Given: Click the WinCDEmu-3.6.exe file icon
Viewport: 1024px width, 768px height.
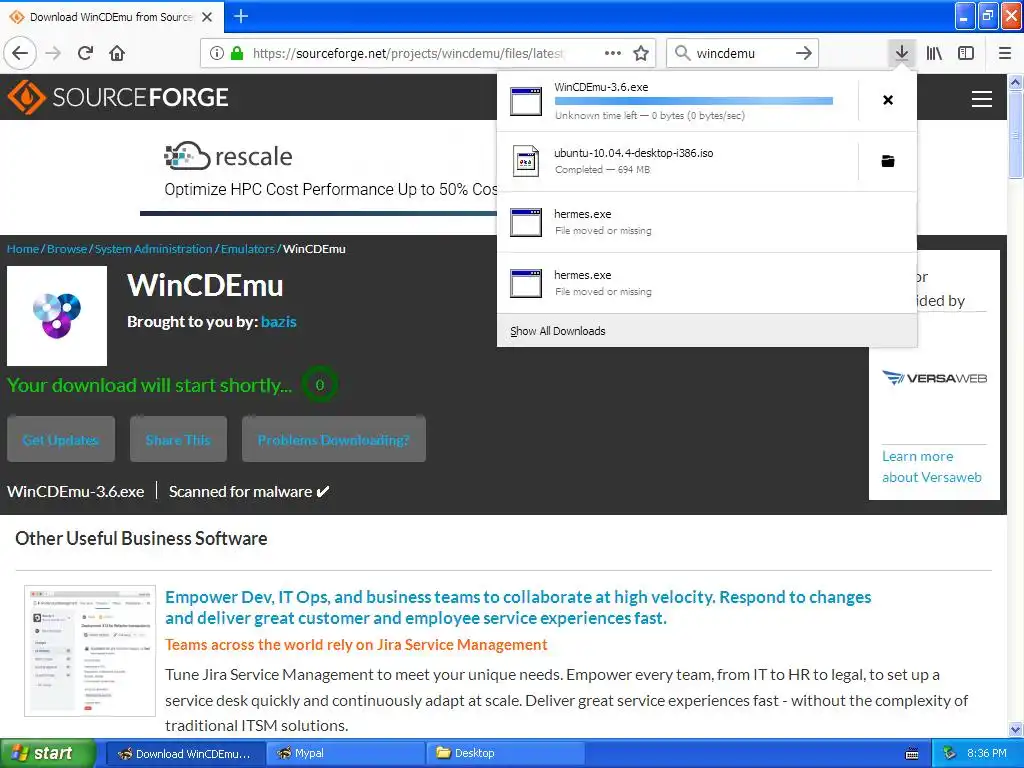Looking at the screenshot, I should (x=526, y=101).
